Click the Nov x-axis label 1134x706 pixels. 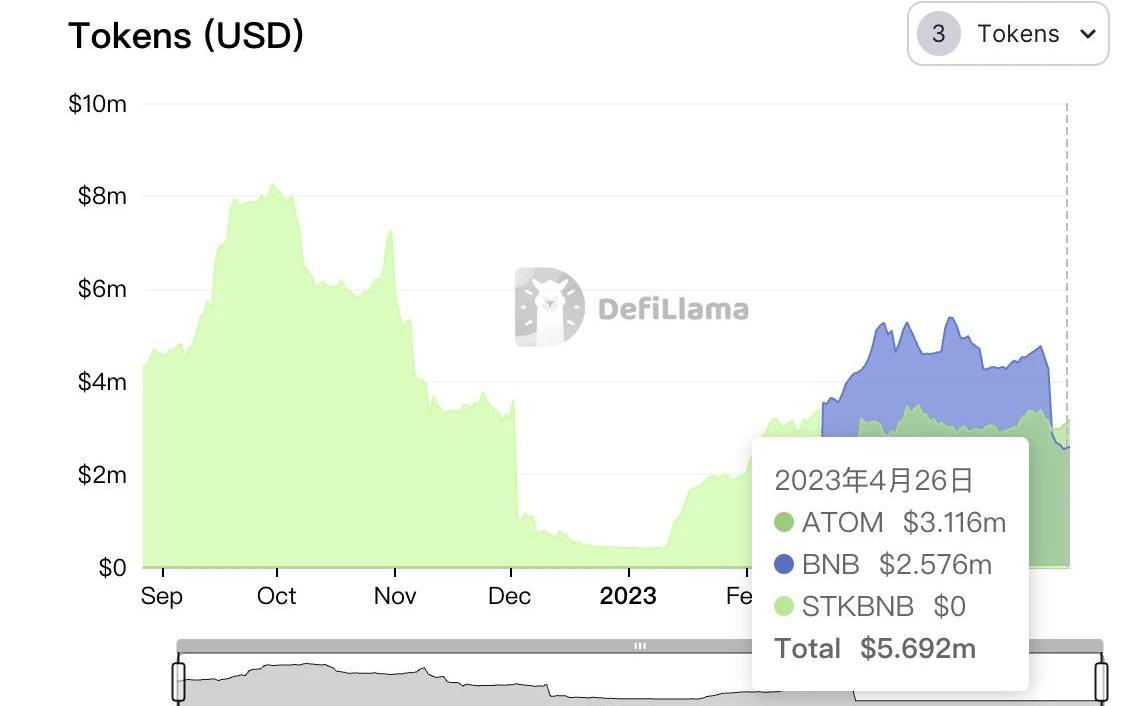394,596
